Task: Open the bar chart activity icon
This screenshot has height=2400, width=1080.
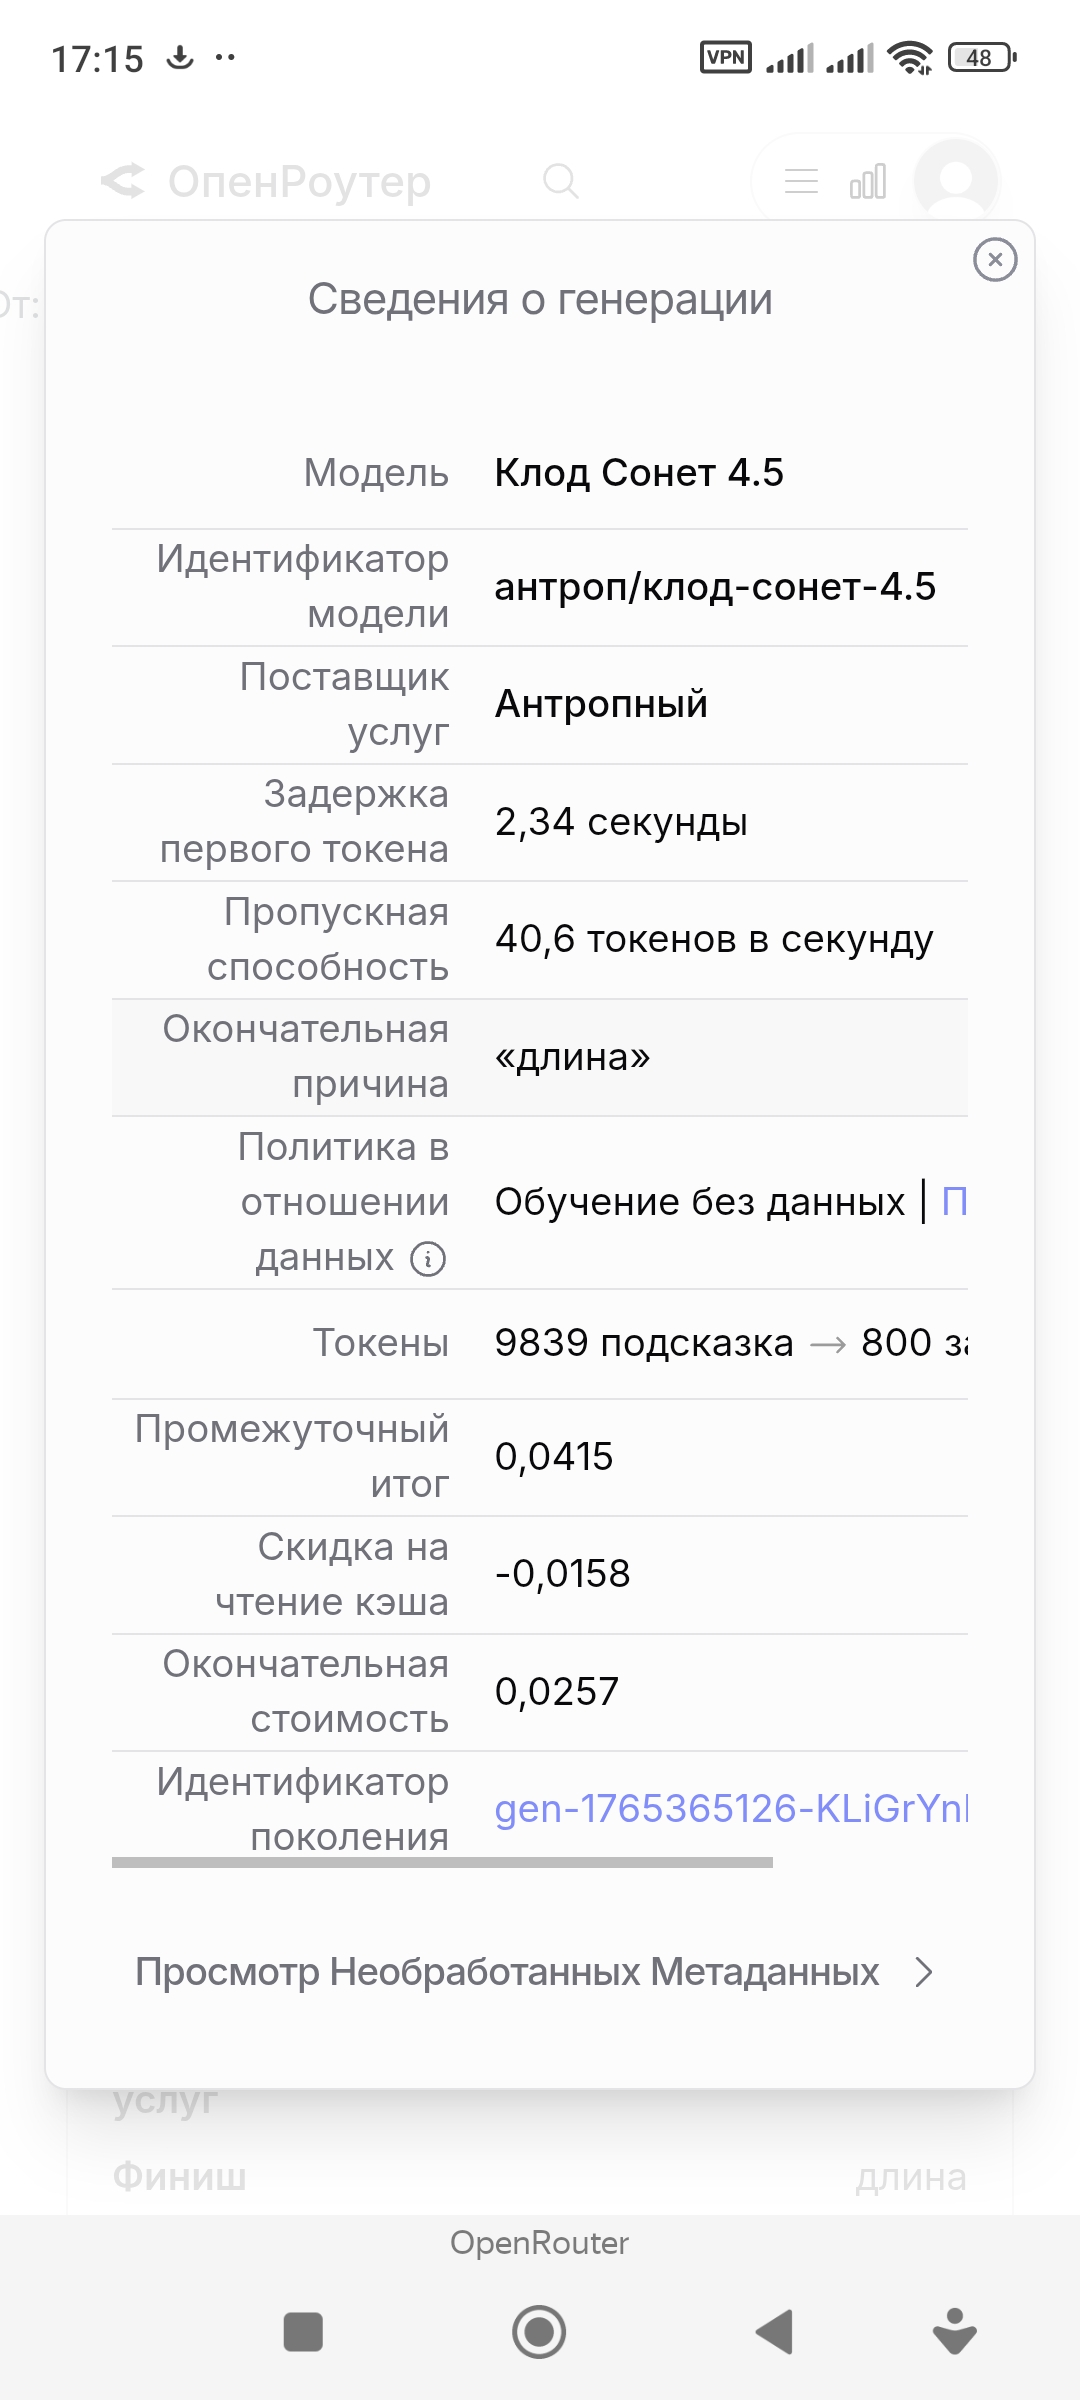Action: pos(867,181)
